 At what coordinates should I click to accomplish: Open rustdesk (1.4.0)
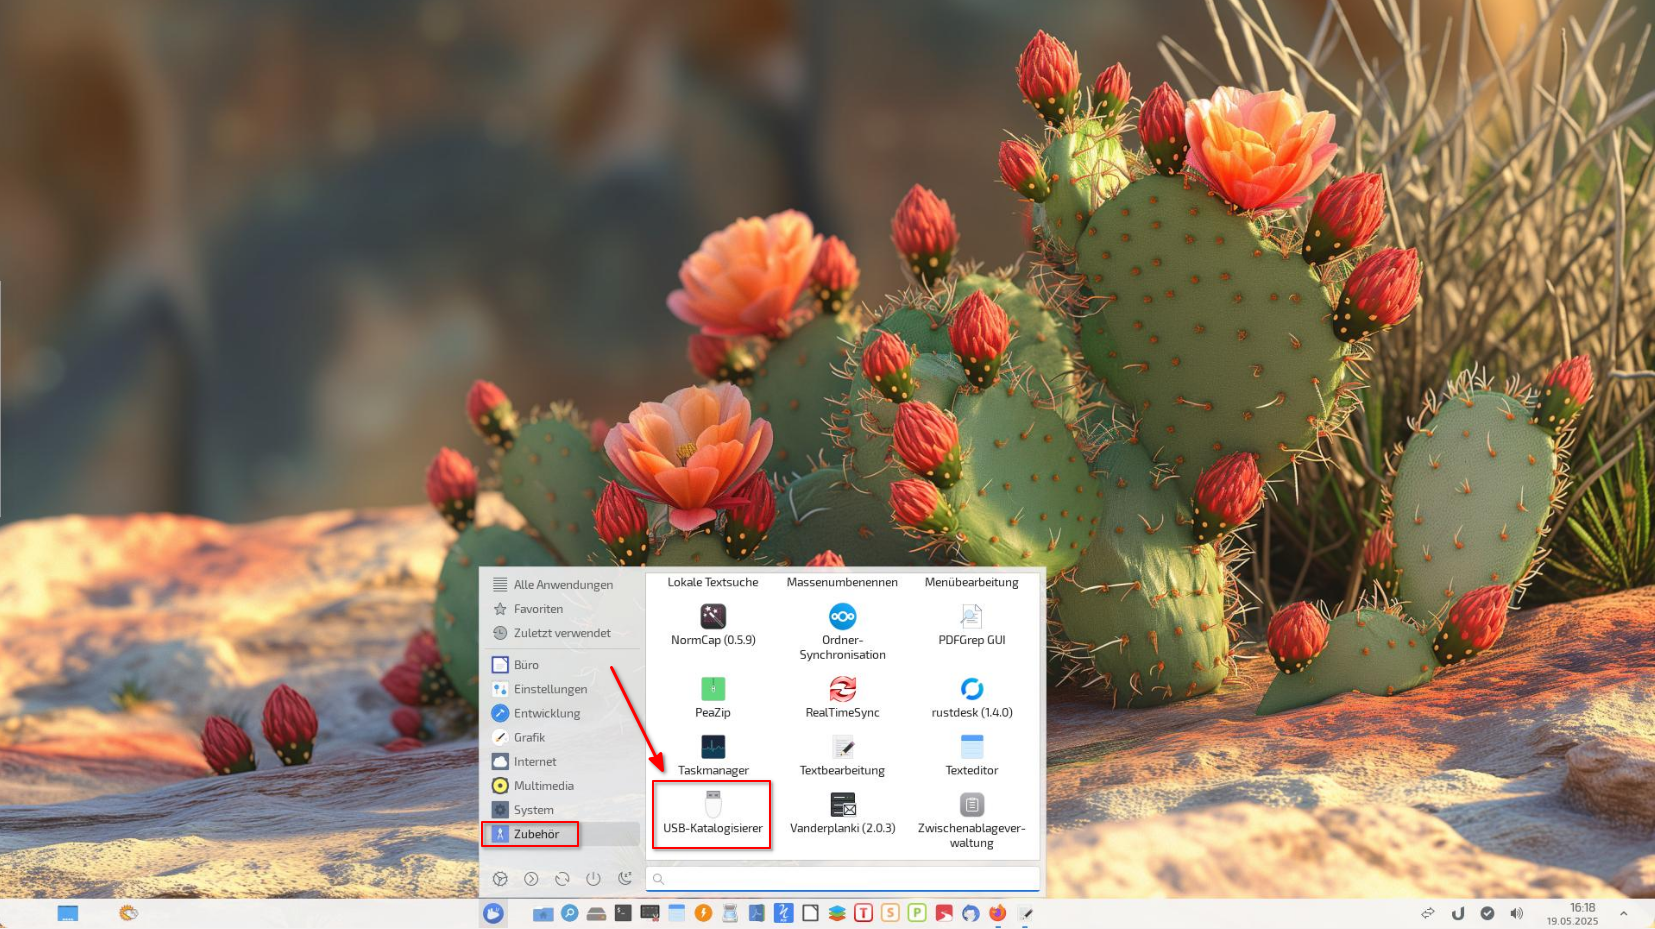[971, 697]
